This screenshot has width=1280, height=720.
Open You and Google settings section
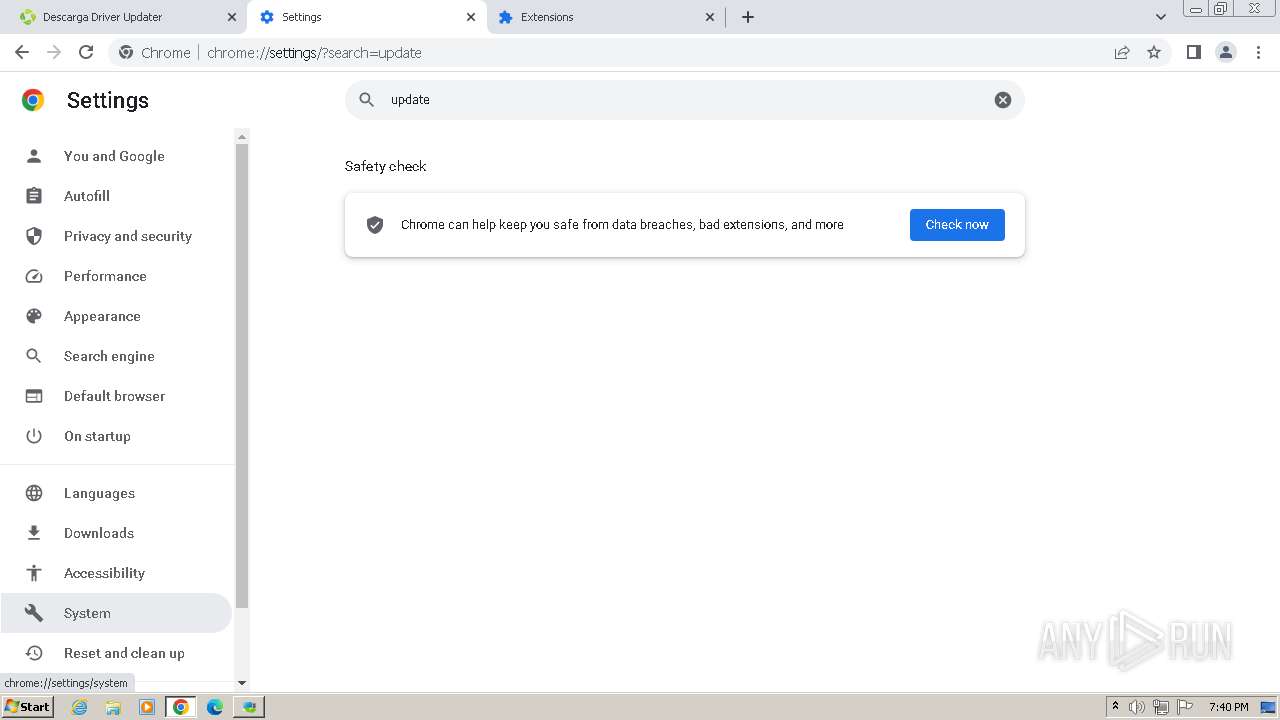116,156
